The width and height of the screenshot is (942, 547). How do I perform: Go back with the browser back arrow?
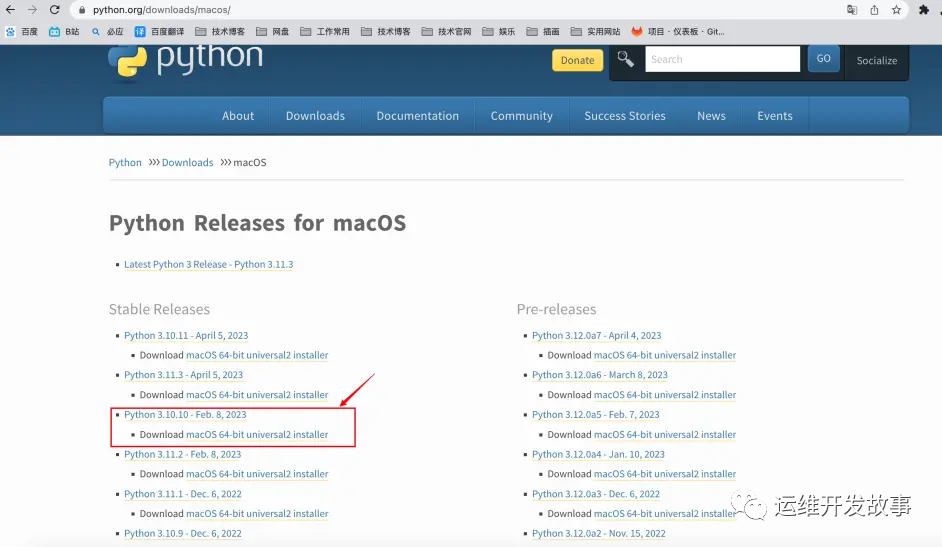pyautogui.click(x=10, y=10)
